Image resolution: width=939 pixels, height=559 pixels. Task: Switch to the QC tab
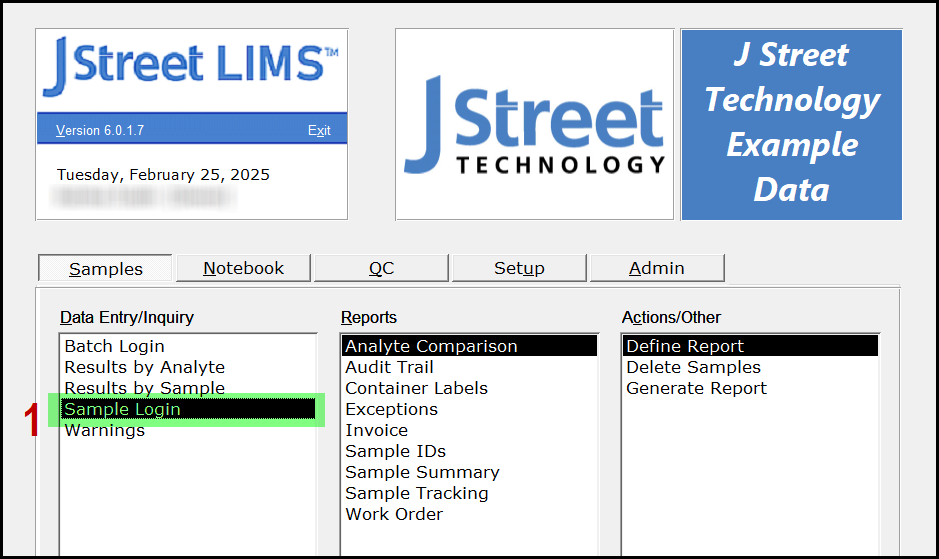point(381,268)
